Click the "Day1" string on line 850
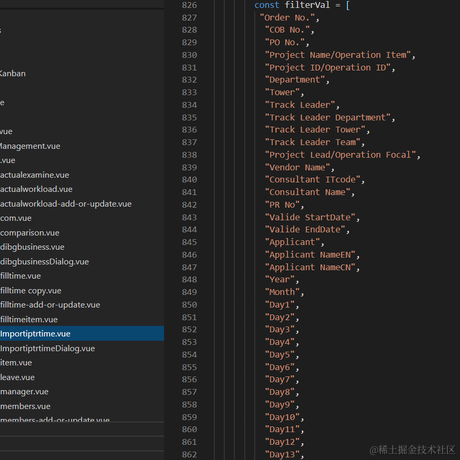The width and height of the screenshot is (460, 460). [x=280, y=305]
